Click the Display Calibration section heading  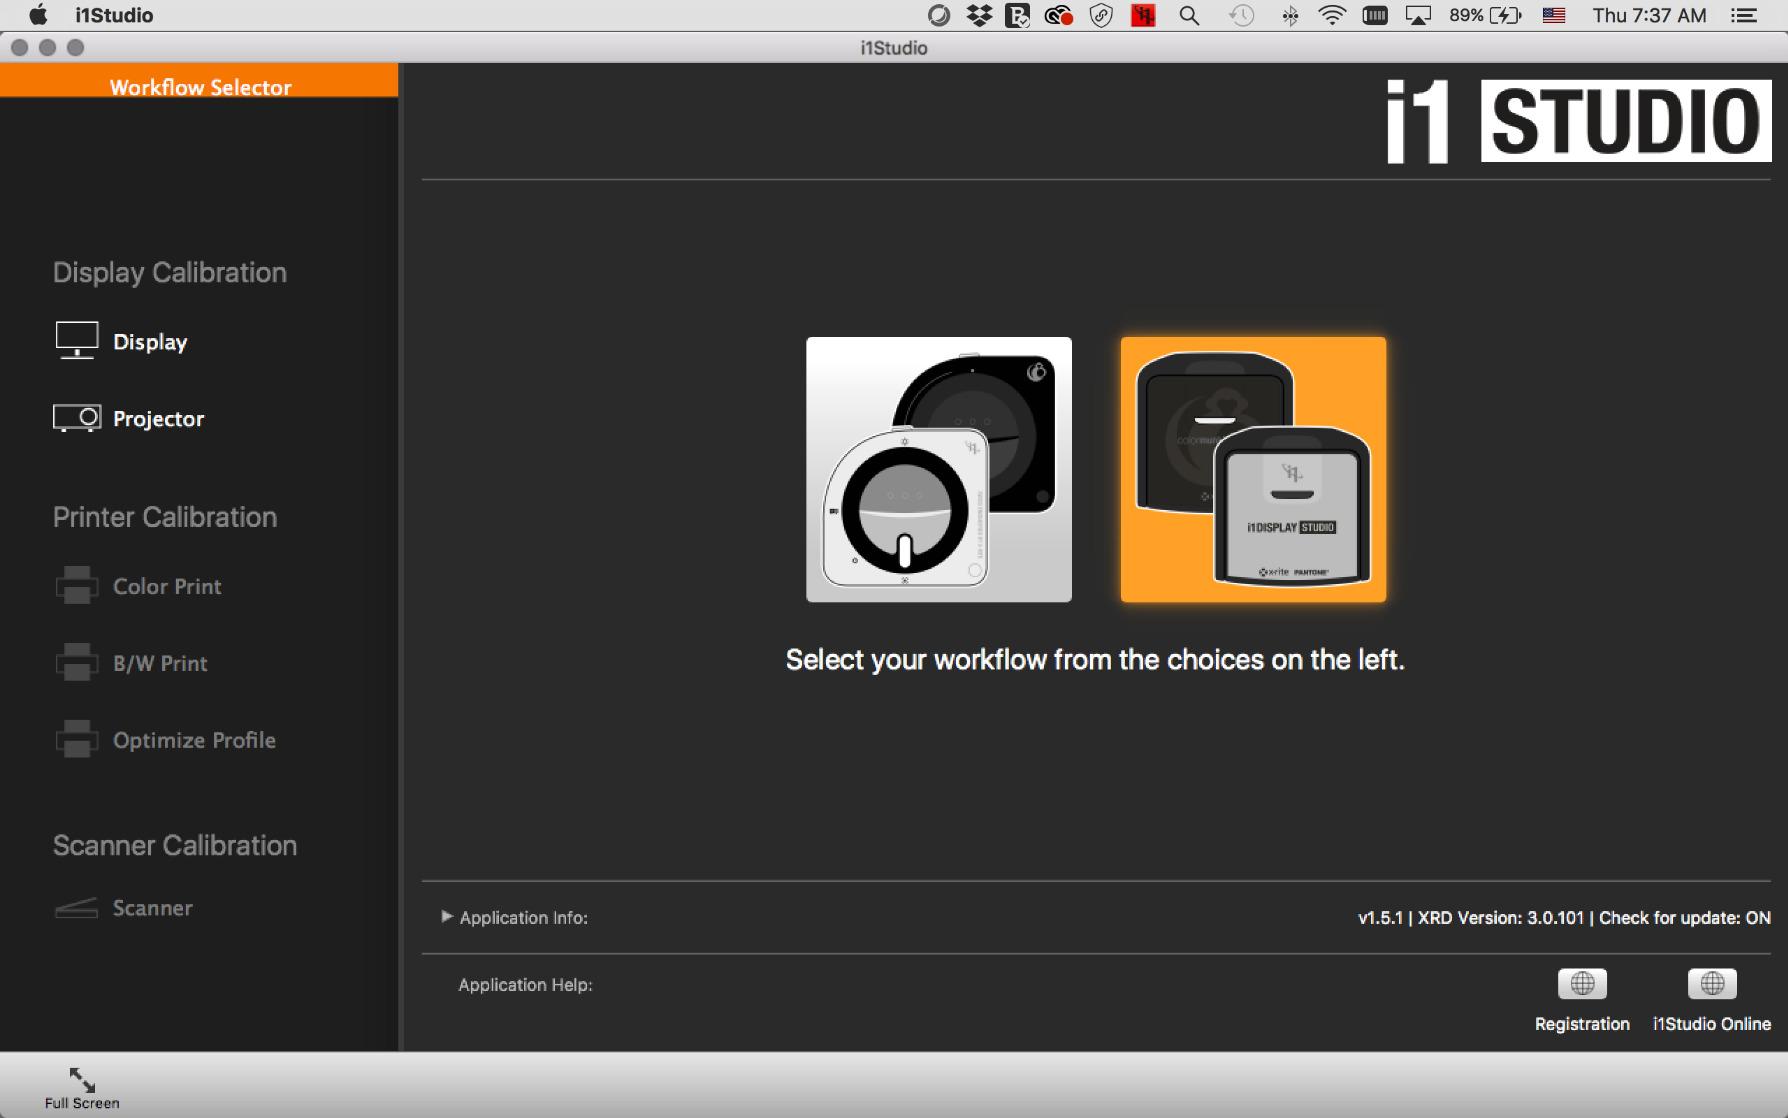[x=170, y=272]
